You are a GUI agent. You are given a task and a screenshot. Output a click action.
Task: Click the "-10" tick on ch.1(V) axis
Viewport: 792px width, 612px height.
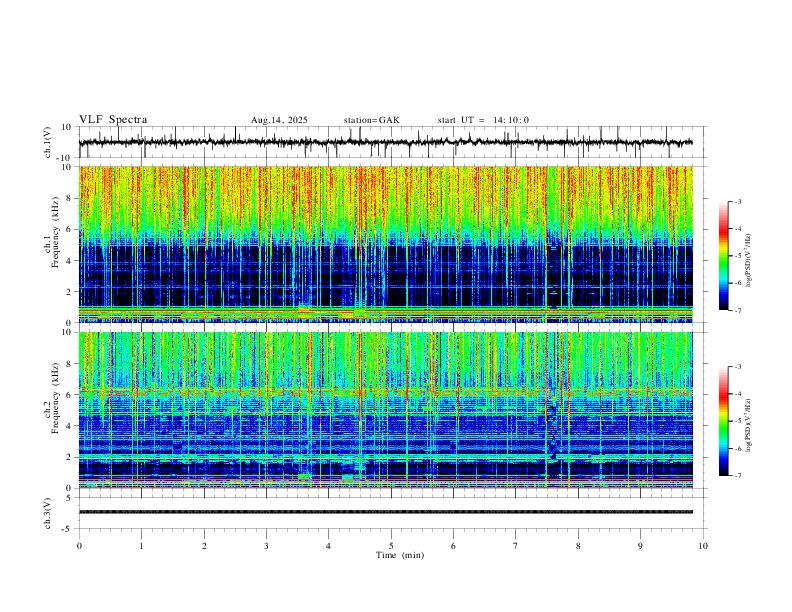[65, 159]
